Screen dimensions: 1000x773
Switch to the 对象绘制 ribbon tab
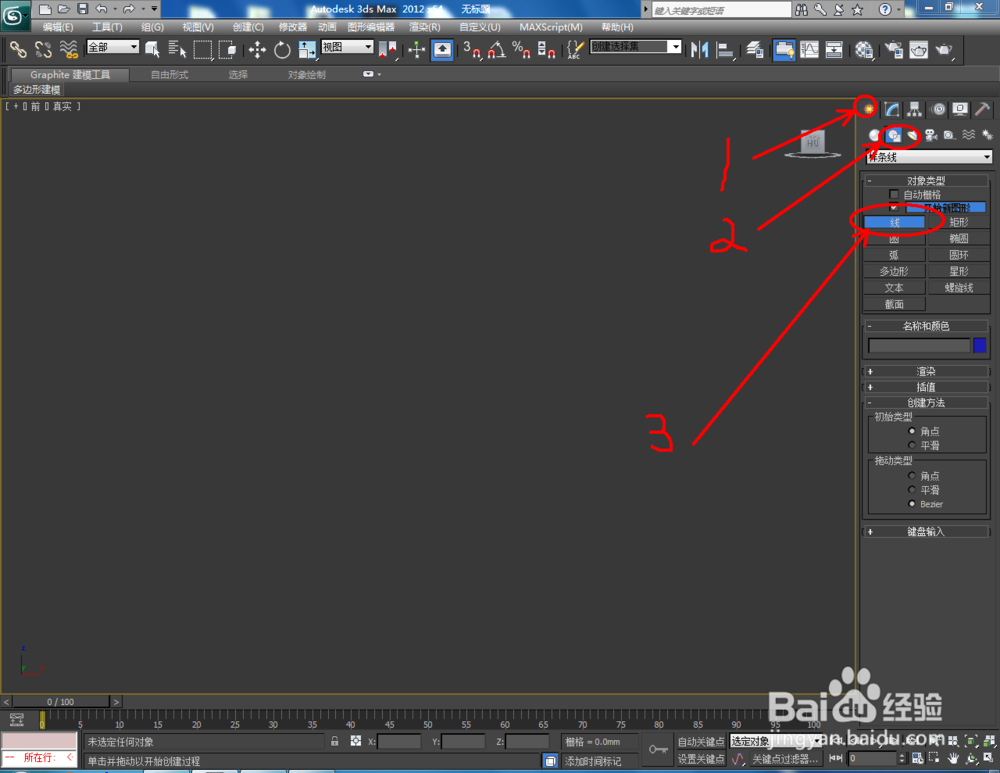pyautogui.click(x=307, y=75)
